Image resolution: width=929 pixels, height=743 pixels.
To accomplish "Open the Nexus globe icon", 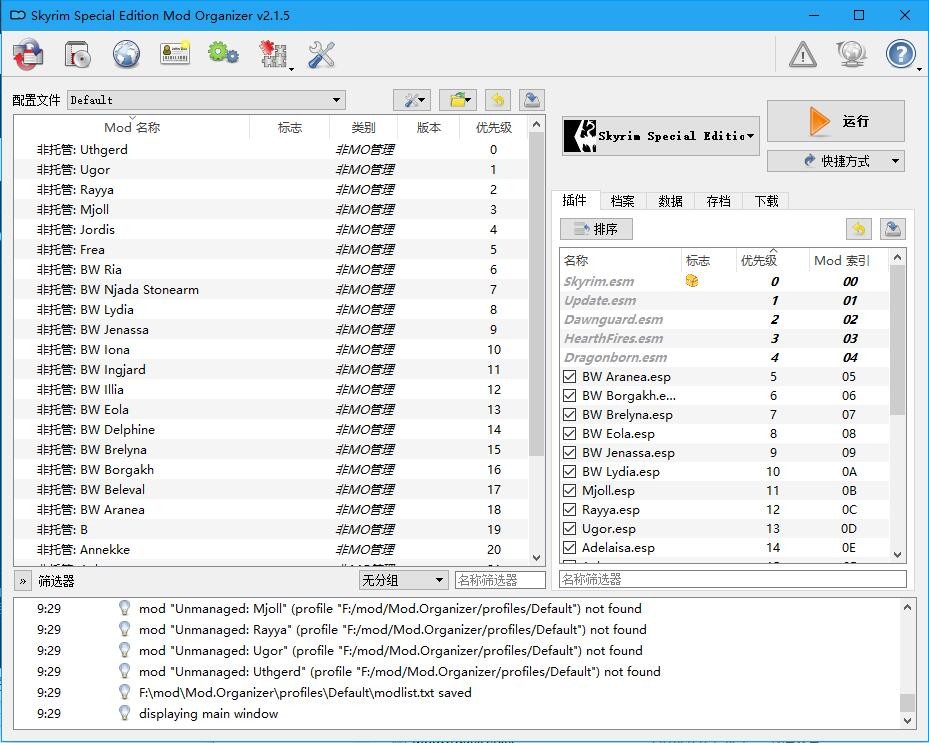I will pyautogui.click(x=126, y=55).
